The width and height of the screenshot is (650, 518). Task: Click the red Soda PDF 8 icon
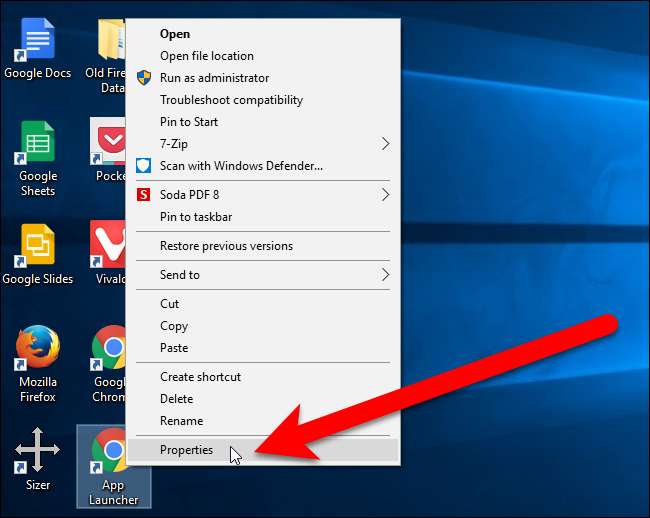(x=143, y=194)
